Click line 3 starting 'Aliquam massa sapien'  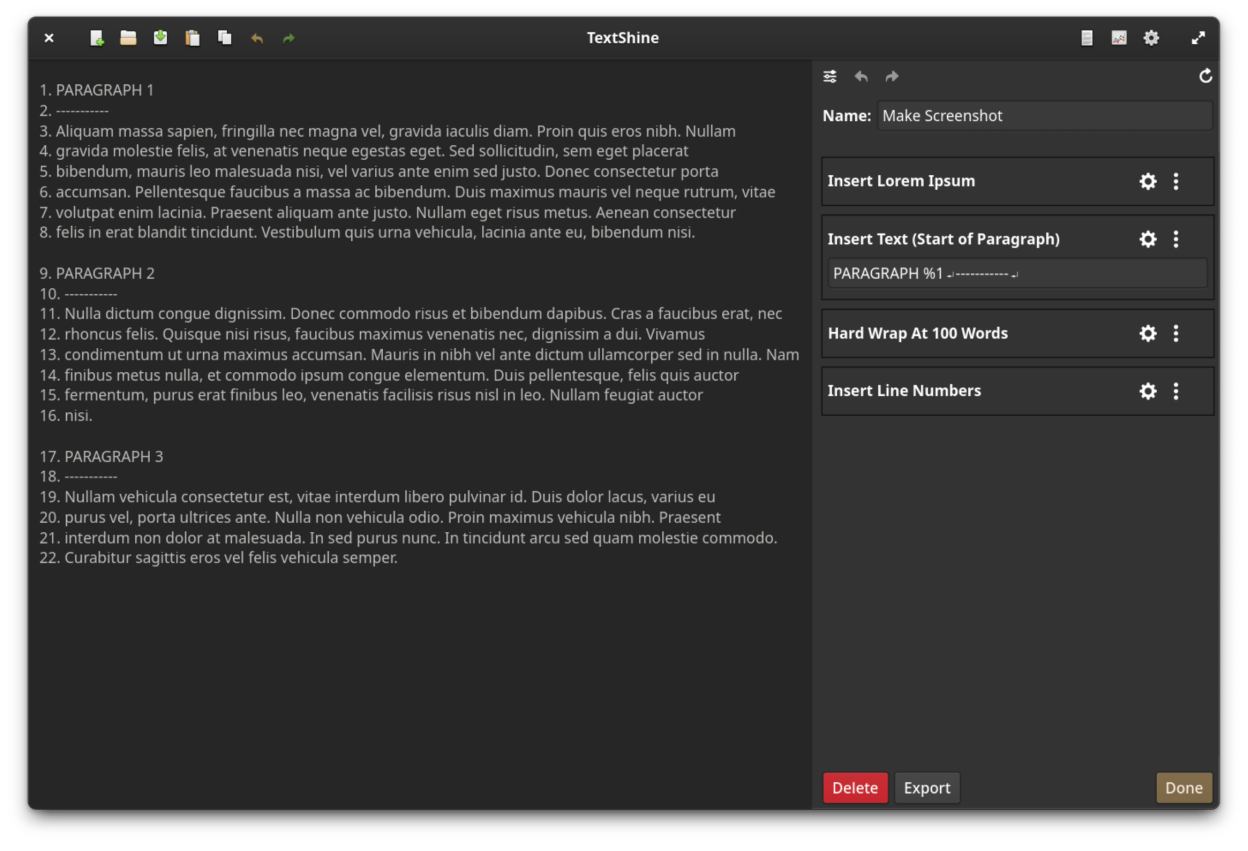pos(388,131)
